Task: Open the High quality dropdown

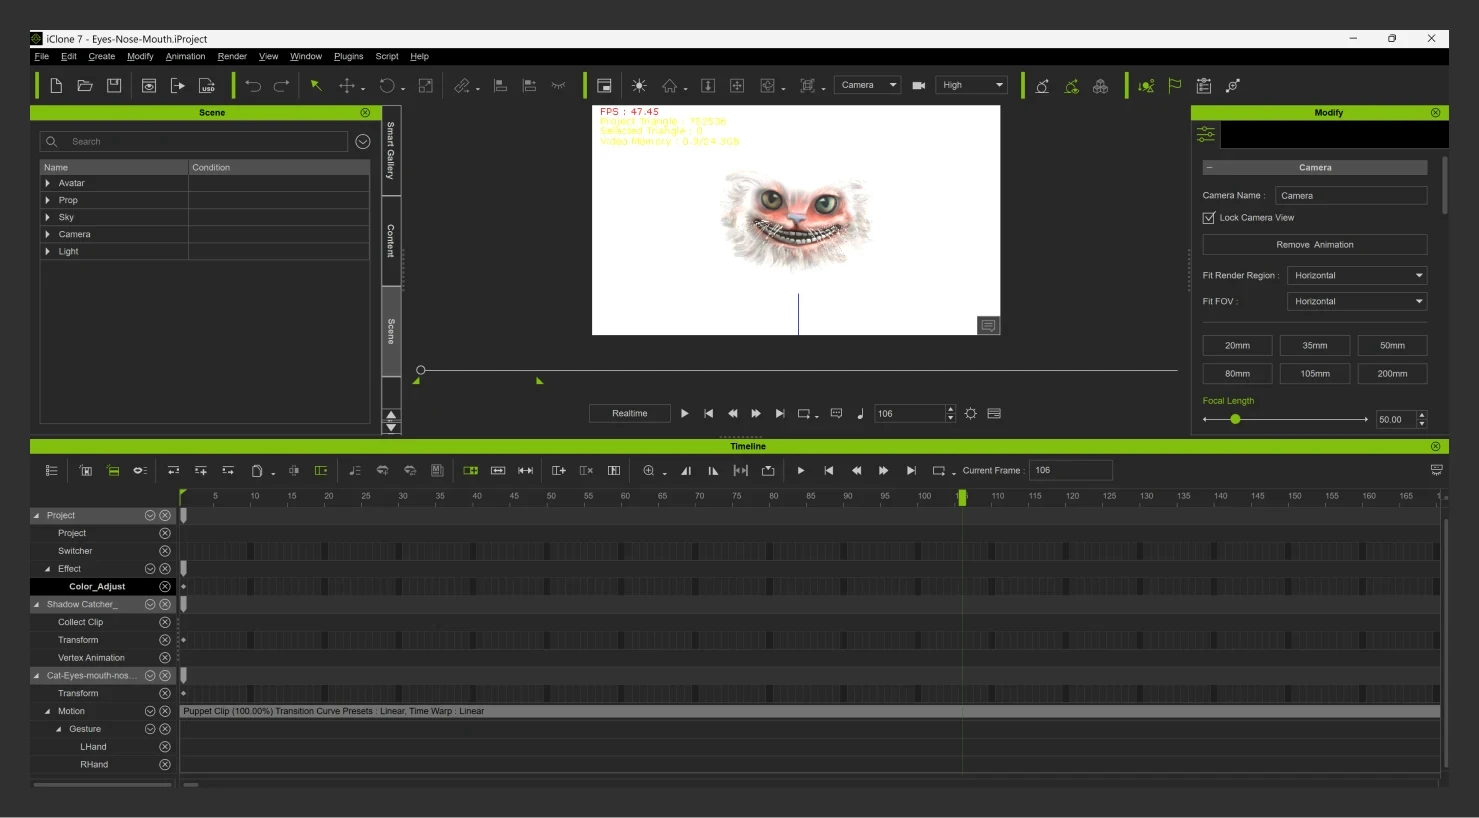Action: coord(971,85)
